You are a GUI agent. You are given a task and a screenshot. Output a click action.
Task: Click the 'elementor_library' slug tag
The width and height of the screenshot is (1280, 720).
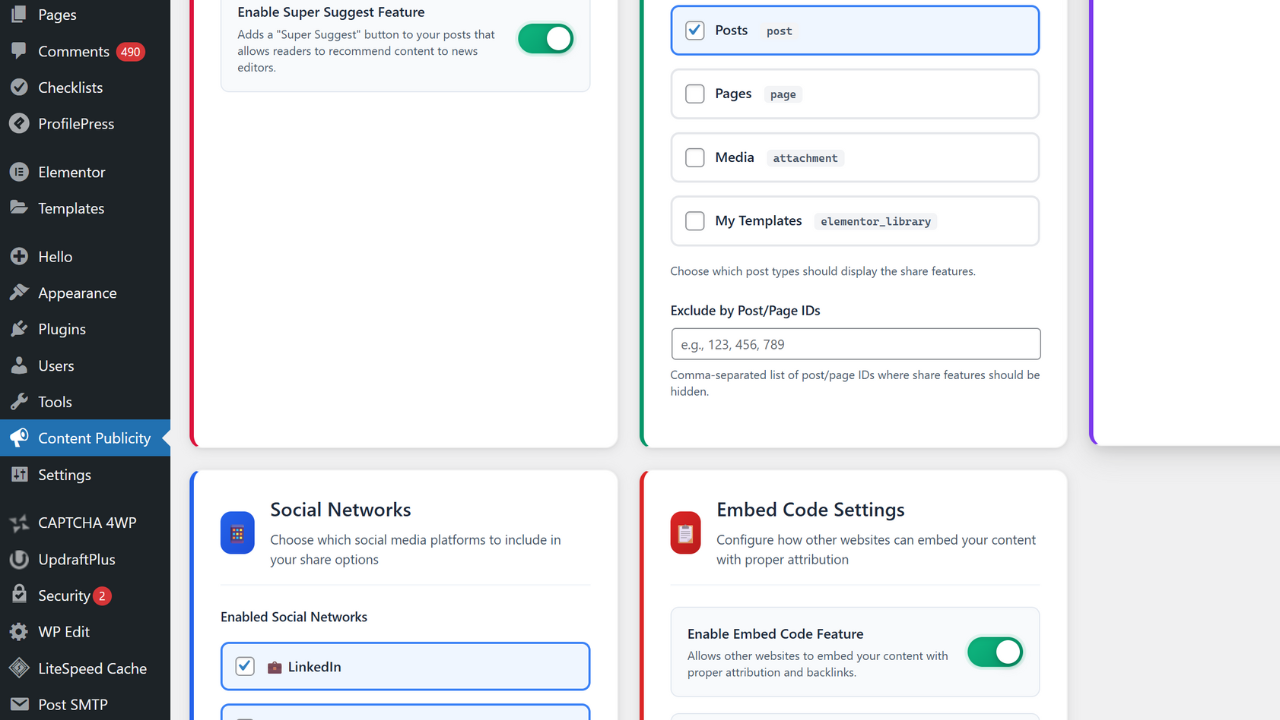click(x=876, y=222)
